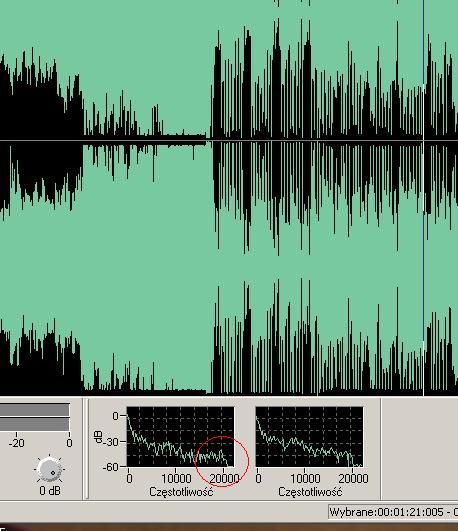Select the left channel spectrum graph
The image size is (458, 531).
pos(180,437)
